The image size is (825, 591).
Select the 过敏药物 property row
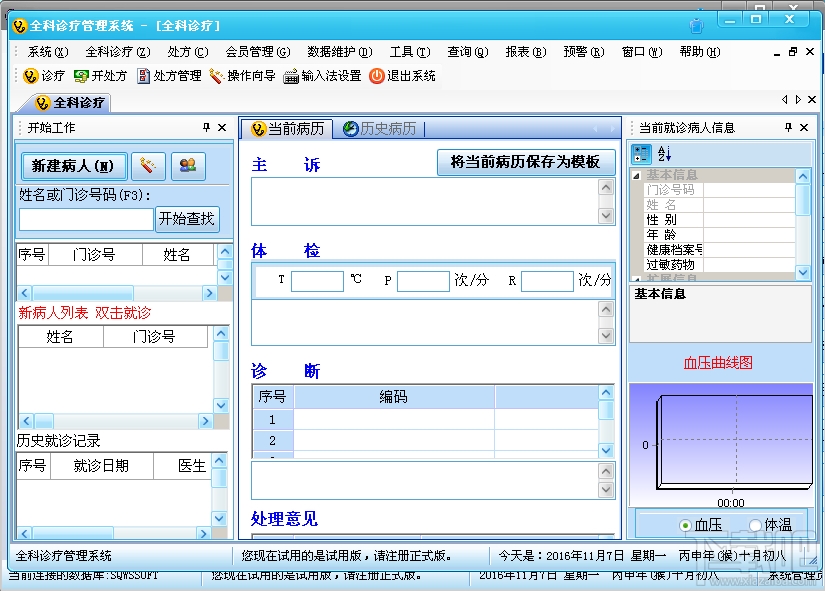pyautogui.click(x=719, y=264)
